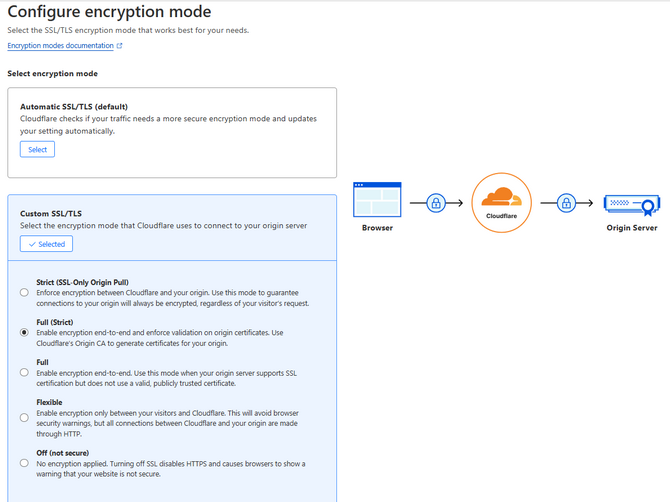Click the Browser window icon in diagram
This screenshot has width=670, height=502.
377,200
